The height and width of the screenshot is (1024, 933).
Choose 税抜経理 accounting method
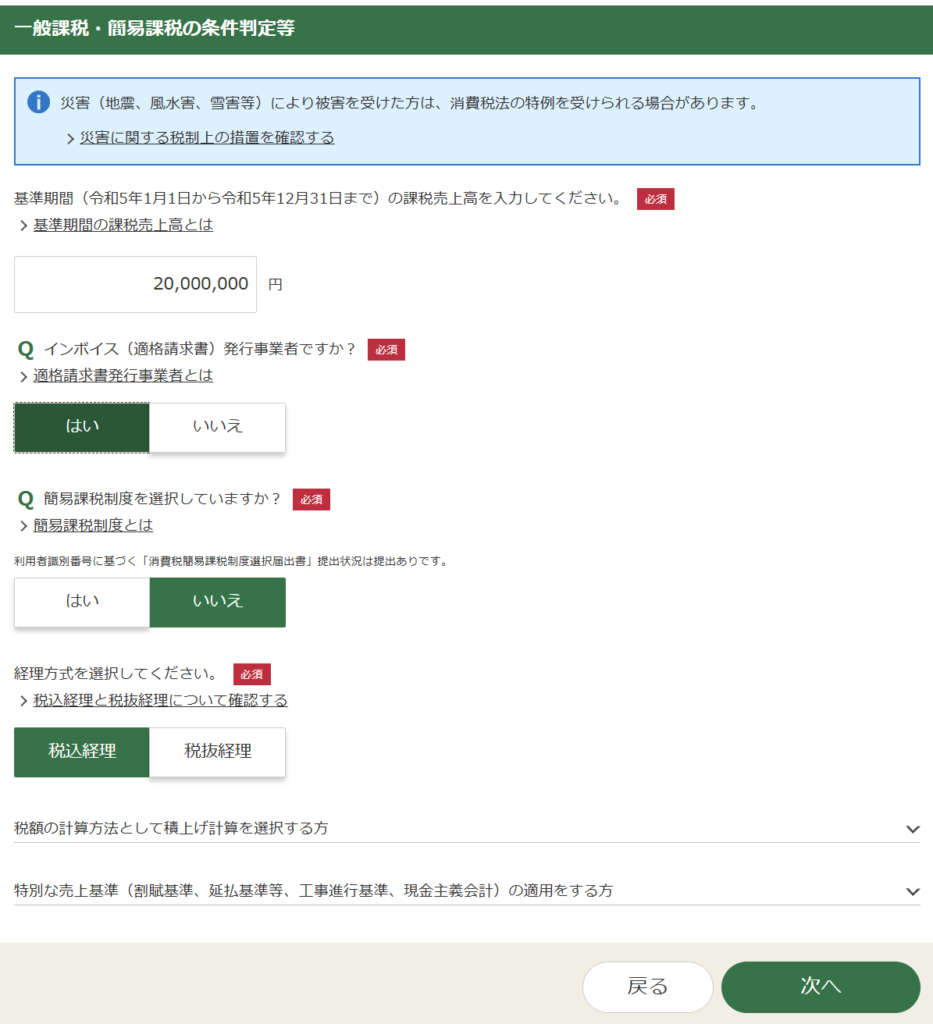[217, 752]
